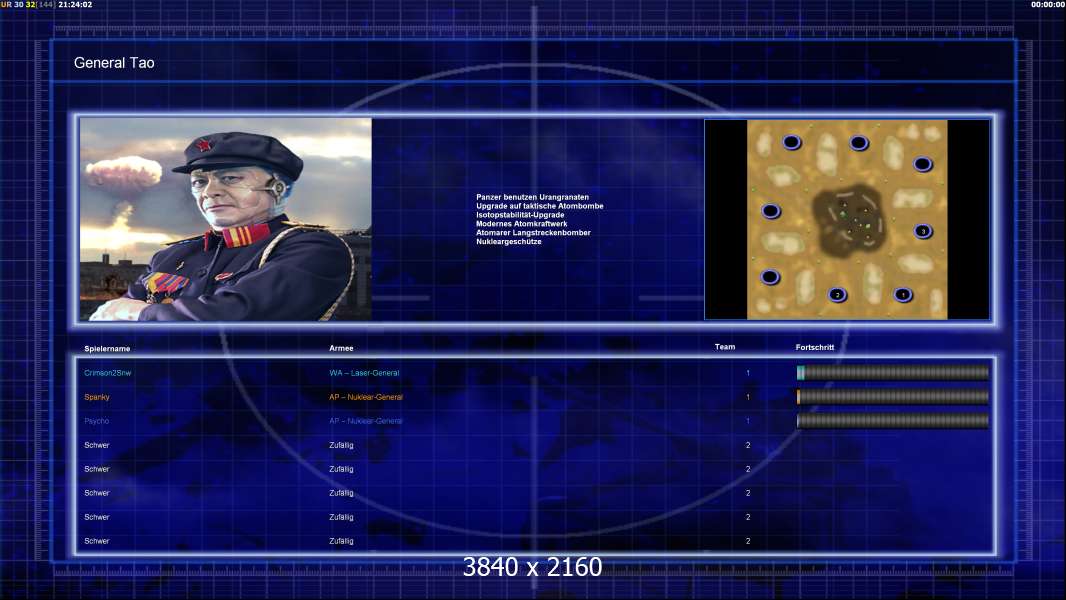The height and width of the screenshot is (600, 1066).
Task: Click the dark crater at the map center
Action: [x=850, y=221]
